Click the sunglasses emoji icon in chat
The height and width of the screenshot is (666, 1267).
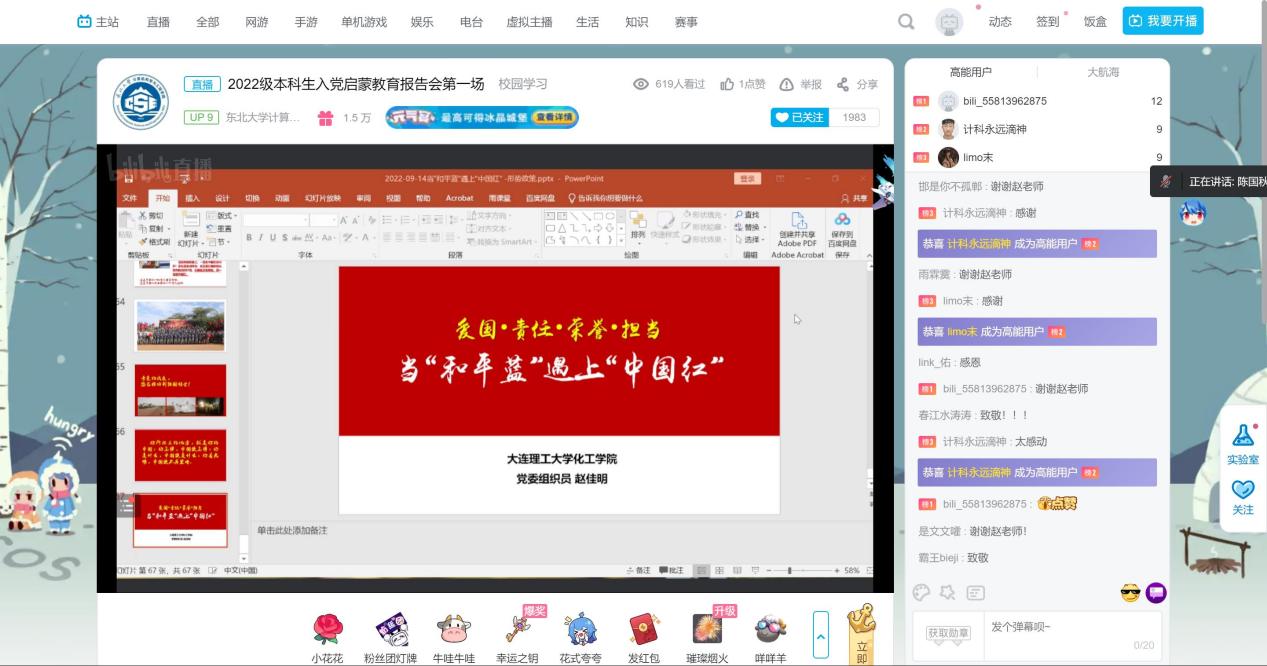(1130, 593)
